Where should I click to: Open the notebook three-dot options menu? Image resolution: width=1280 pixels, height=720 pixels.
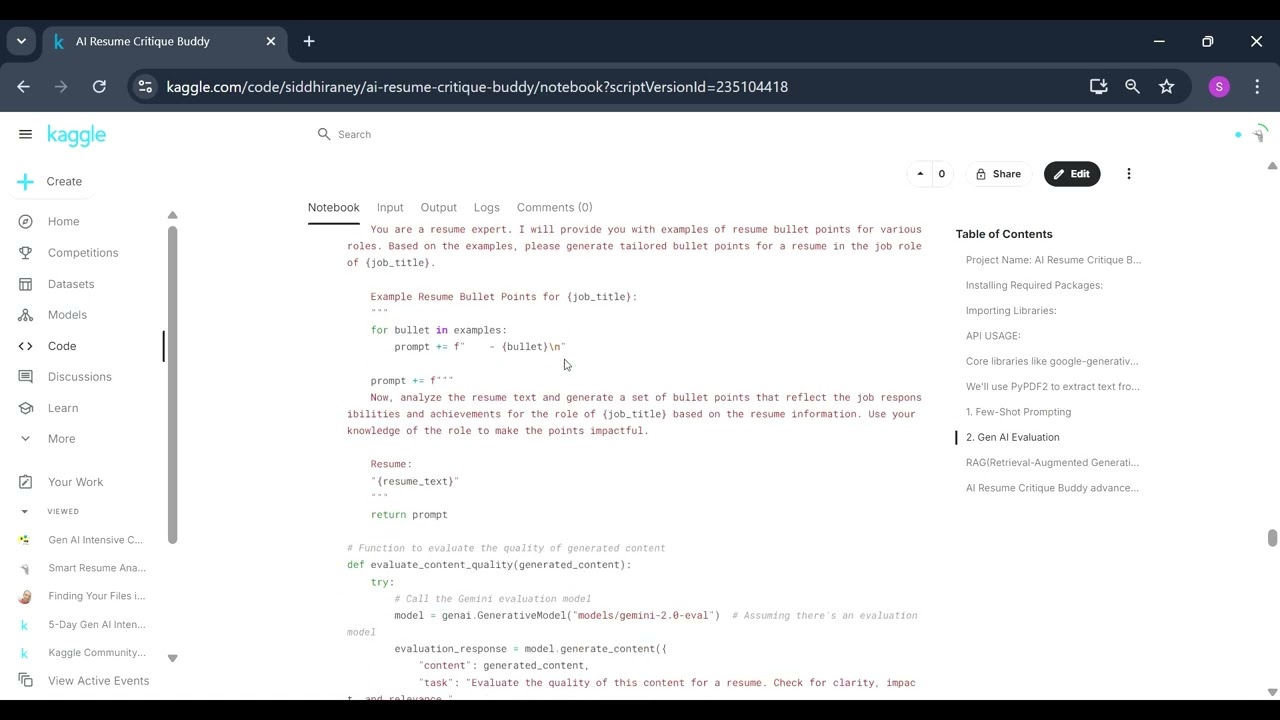(x=1129, y=174)
